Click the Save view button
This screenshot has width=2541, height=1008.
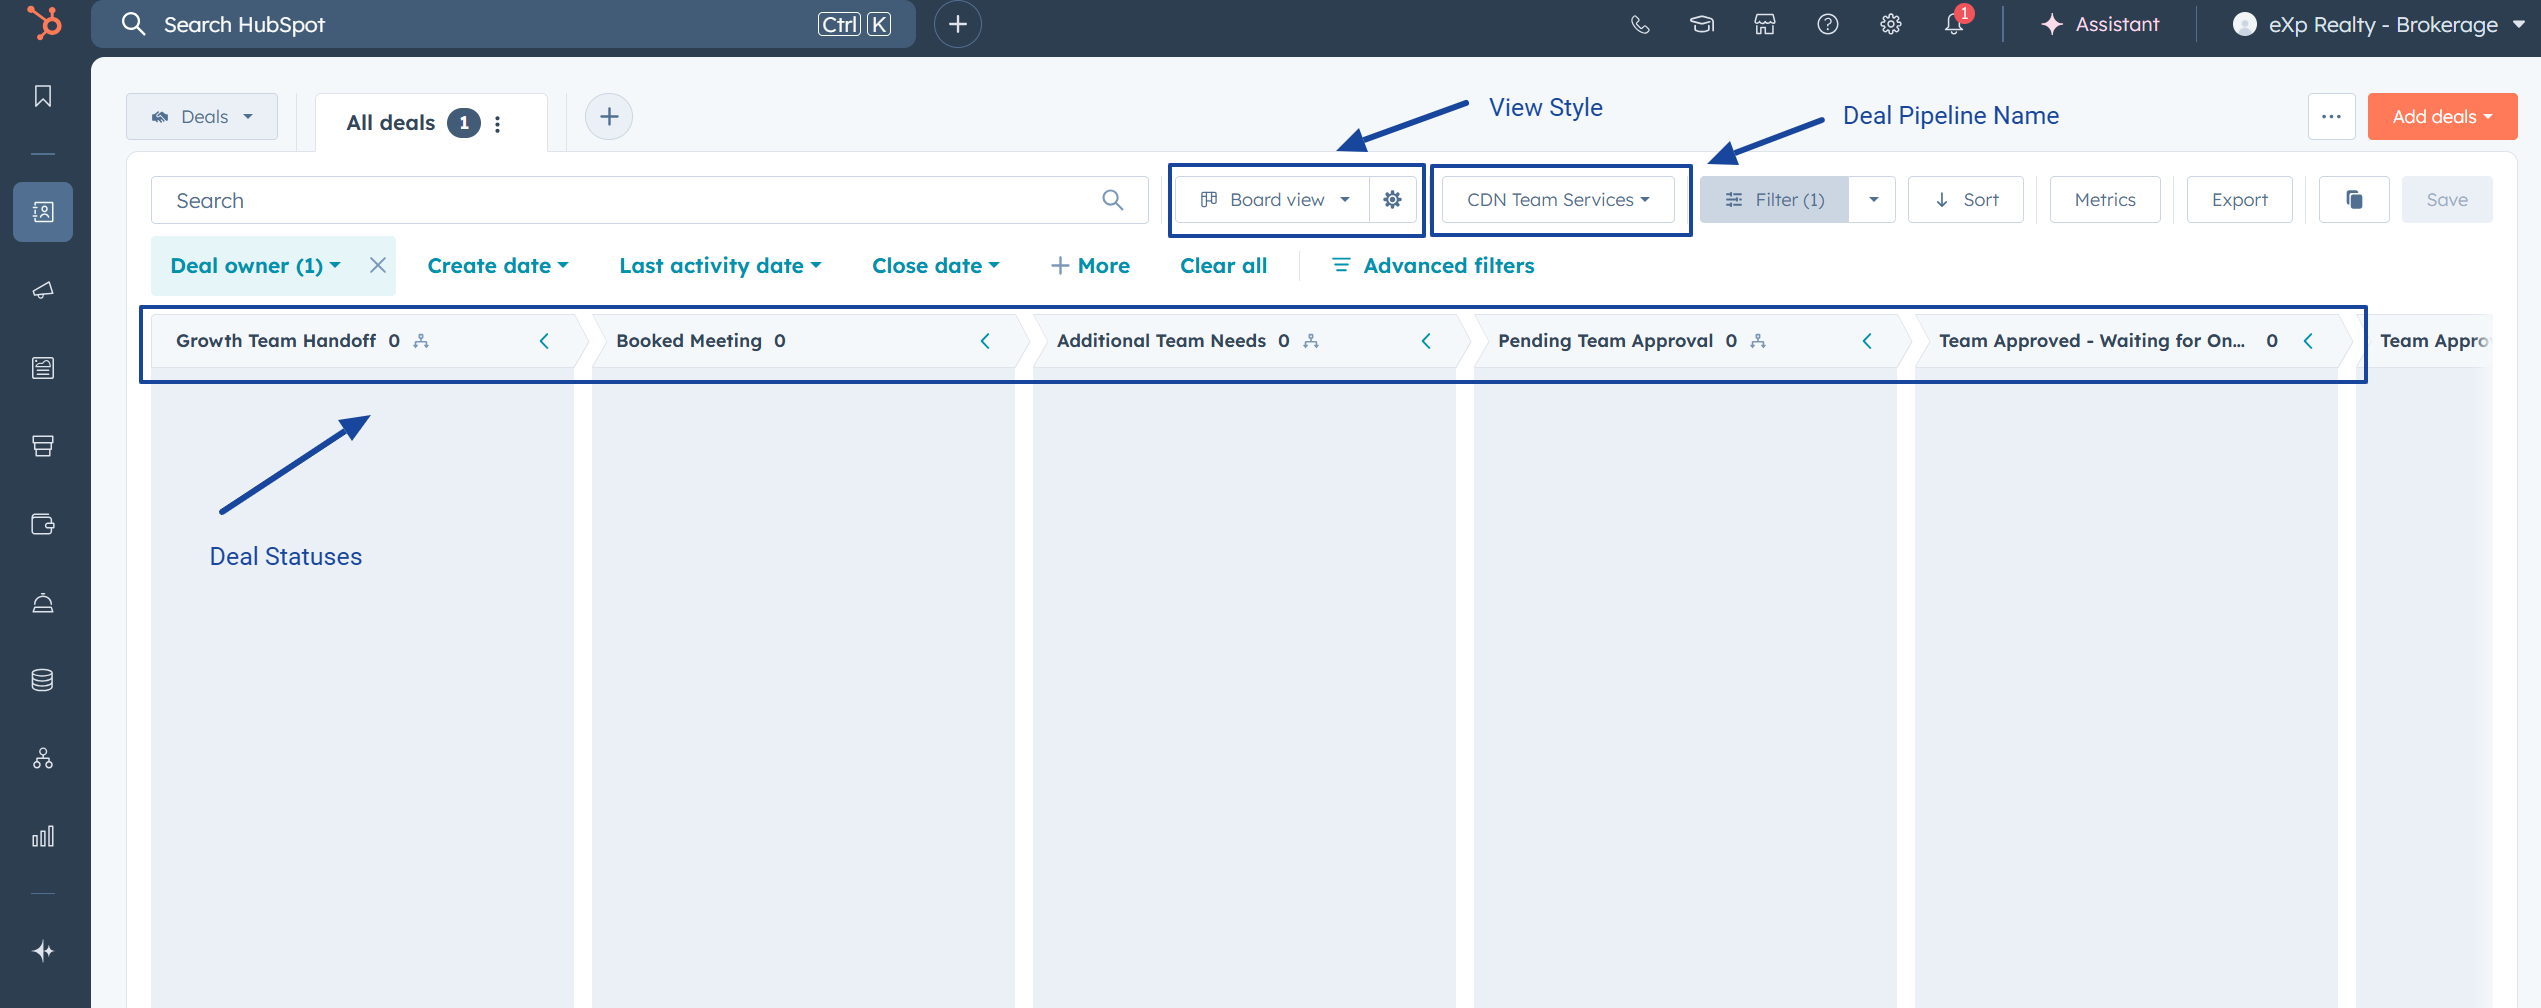2447,200
